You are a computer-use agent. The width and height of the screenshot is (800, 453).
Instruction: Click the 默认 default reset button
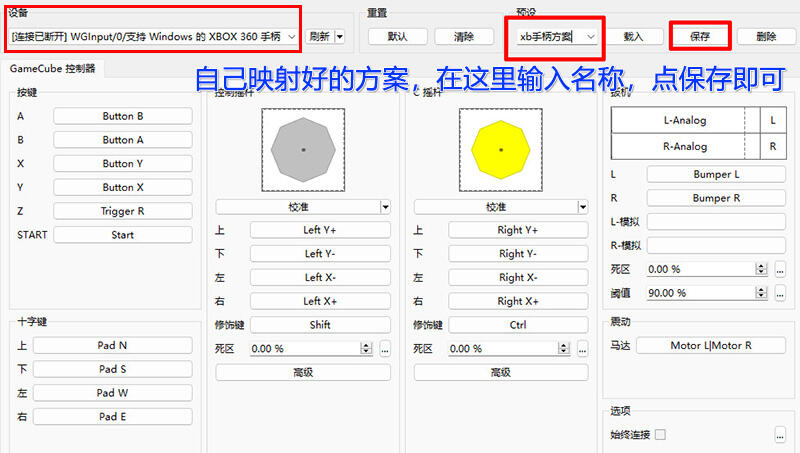[x=397, y=37]
